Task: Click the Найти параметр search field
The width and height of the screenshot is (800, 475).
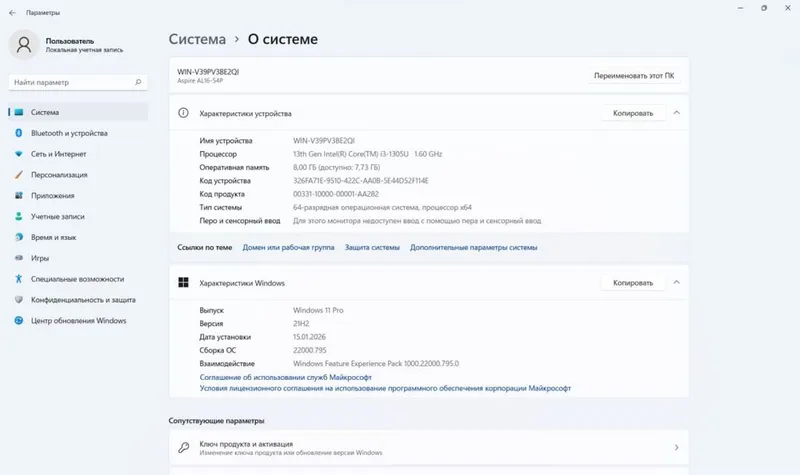Action: (78, 82)
